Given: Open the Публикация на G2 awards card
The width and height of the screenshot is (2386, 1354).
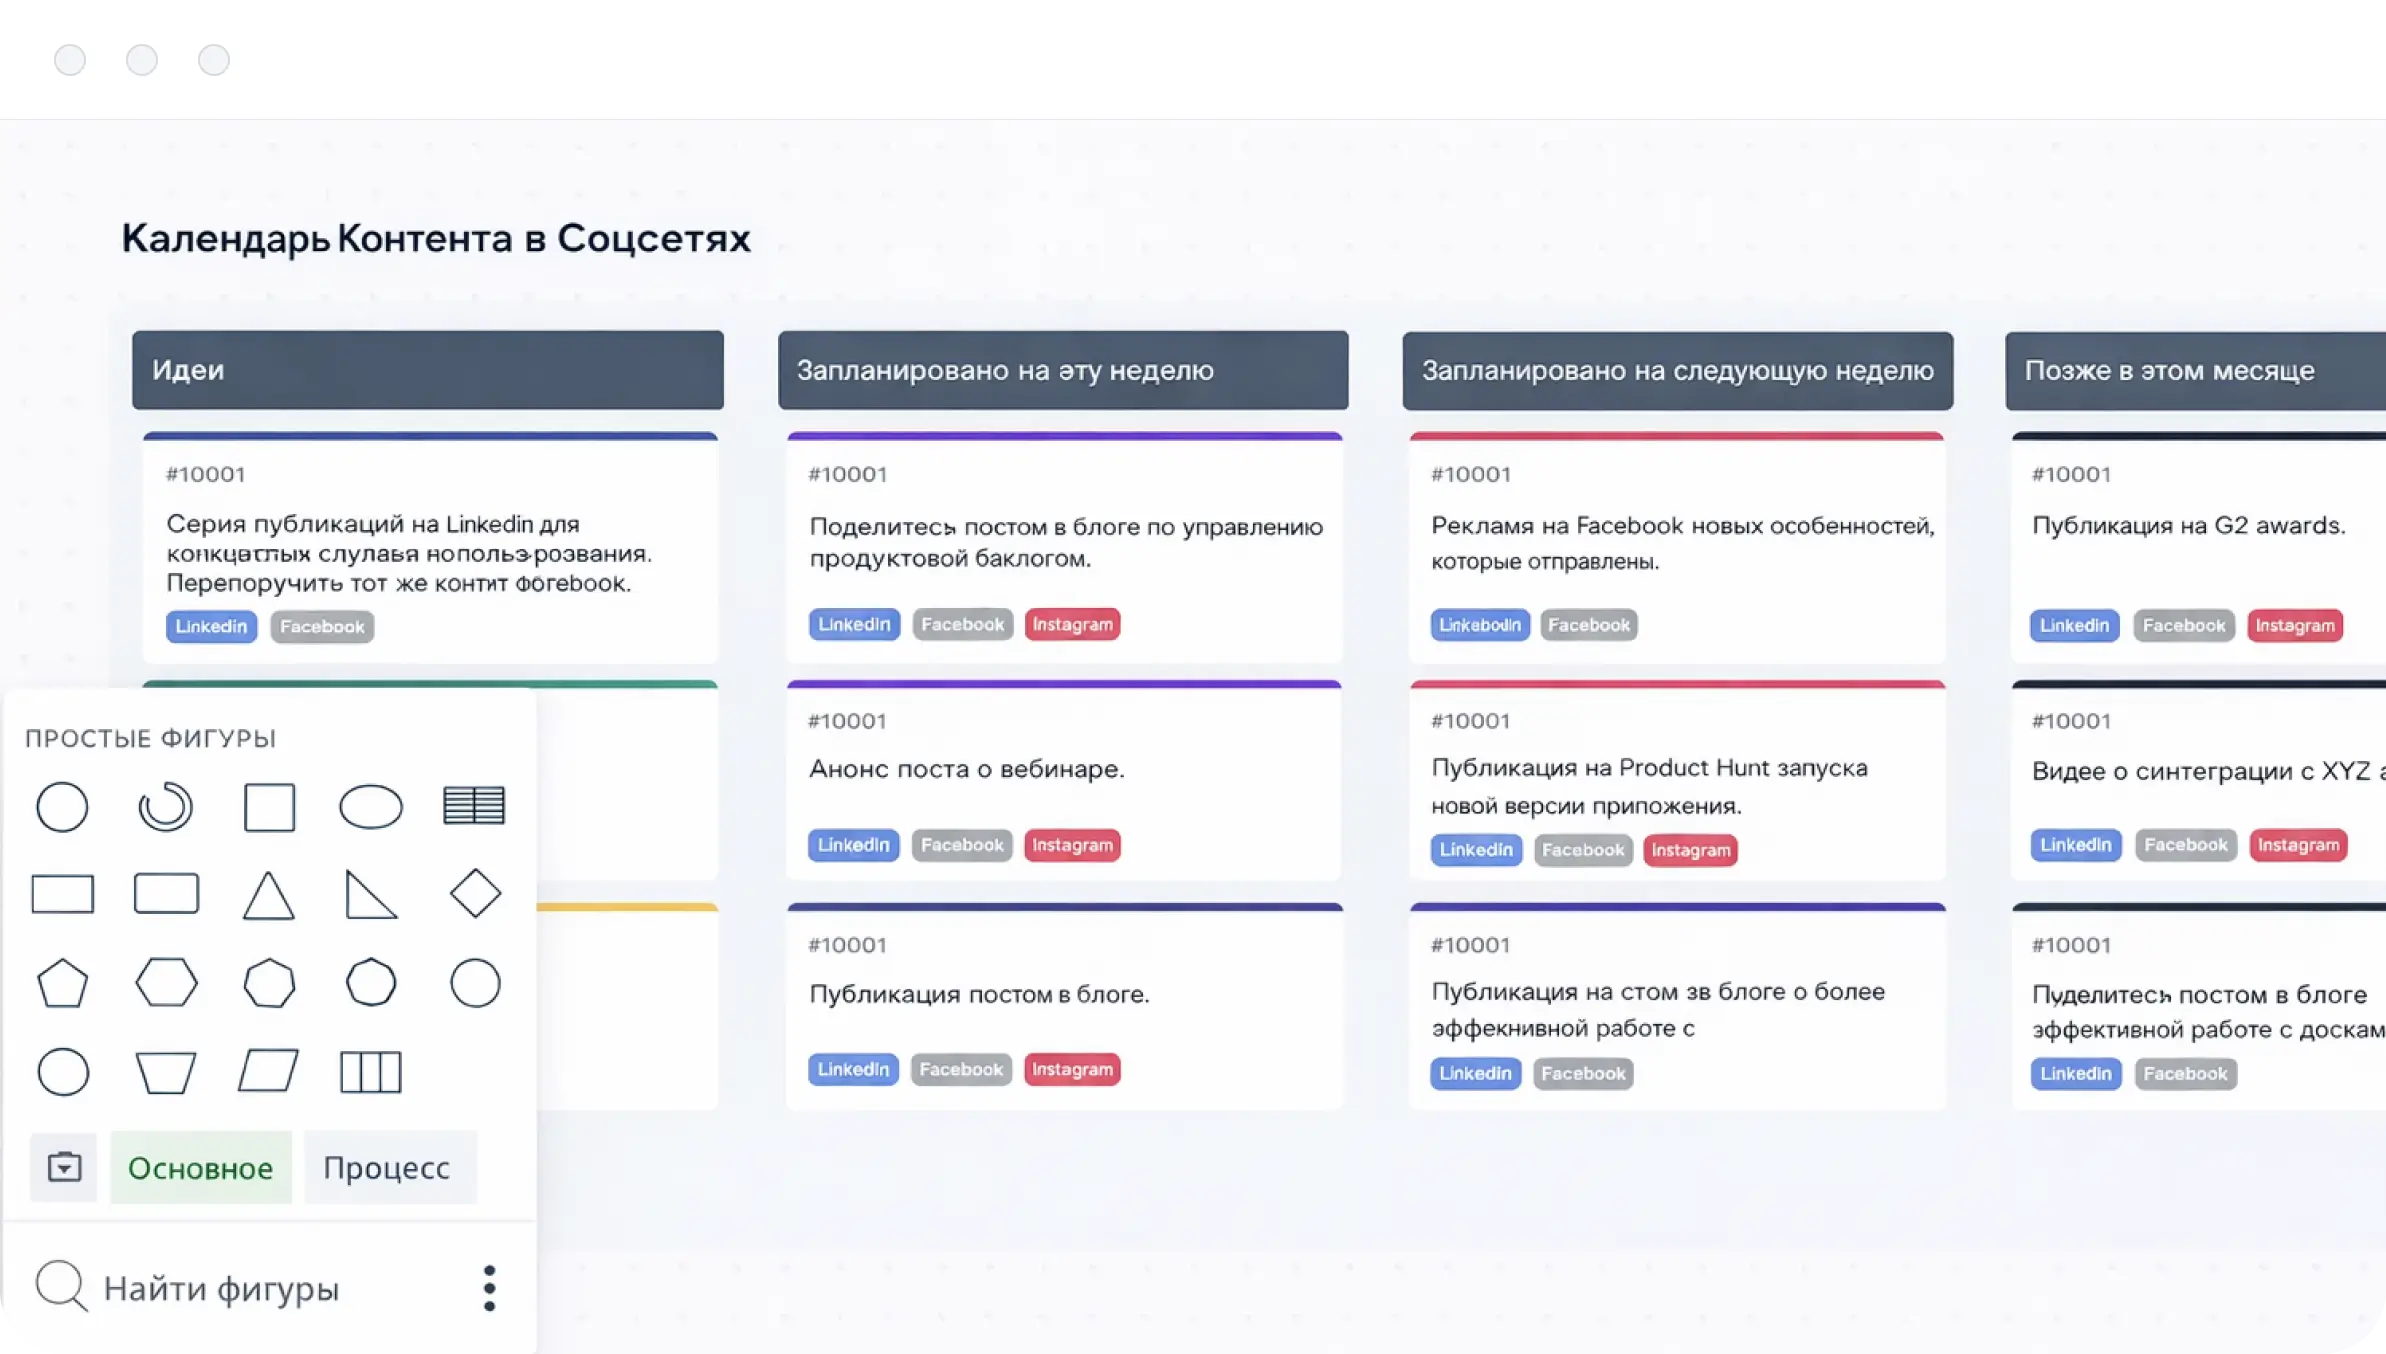Looking at the screenshot, I should tap(2188, 526).
